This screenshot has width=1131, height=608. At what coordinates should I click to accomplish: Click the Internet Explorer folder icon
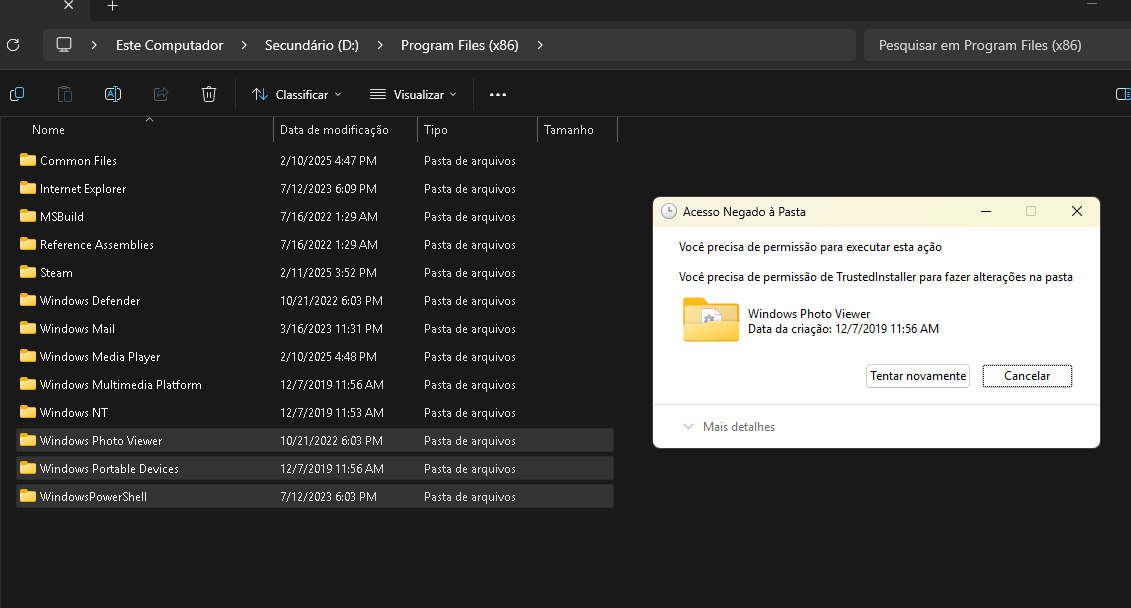tap(28, 188)
